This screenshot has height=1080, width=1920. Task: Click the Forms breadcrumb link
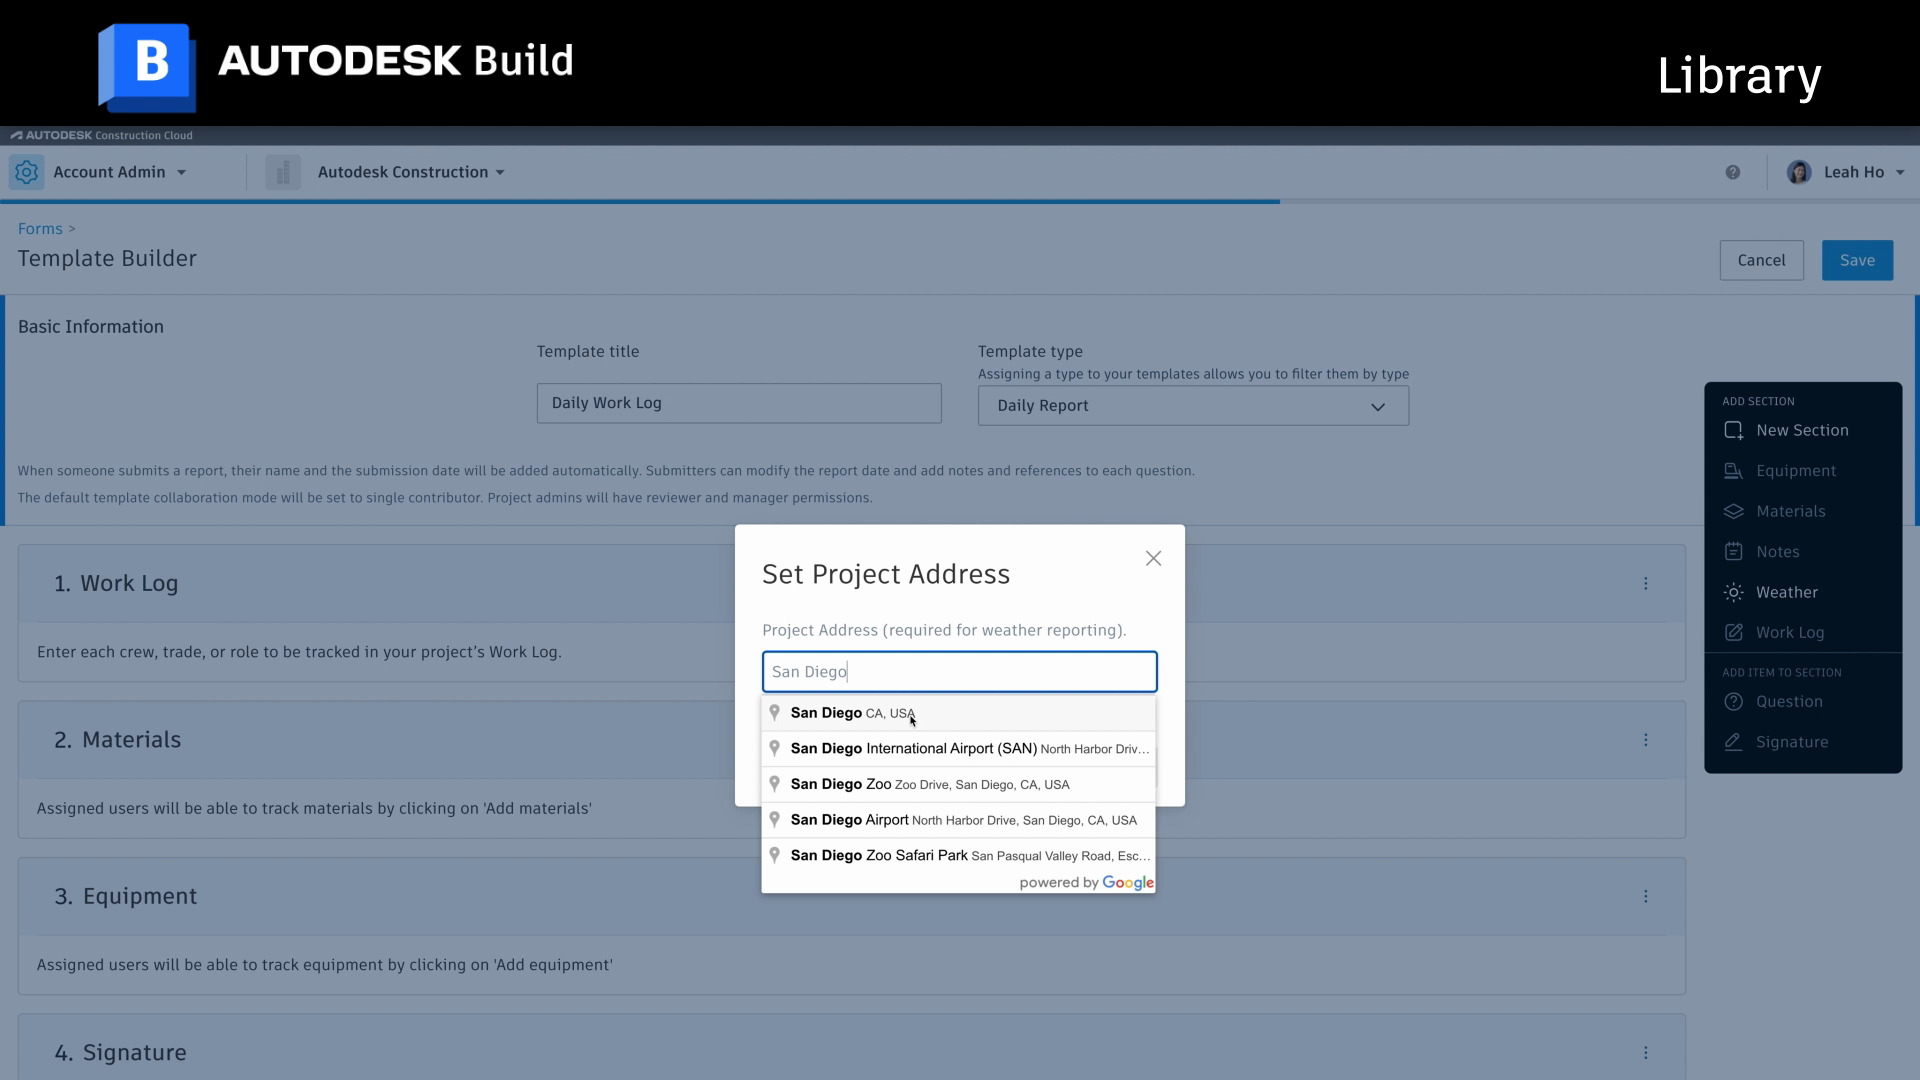[x=40, y=229]
